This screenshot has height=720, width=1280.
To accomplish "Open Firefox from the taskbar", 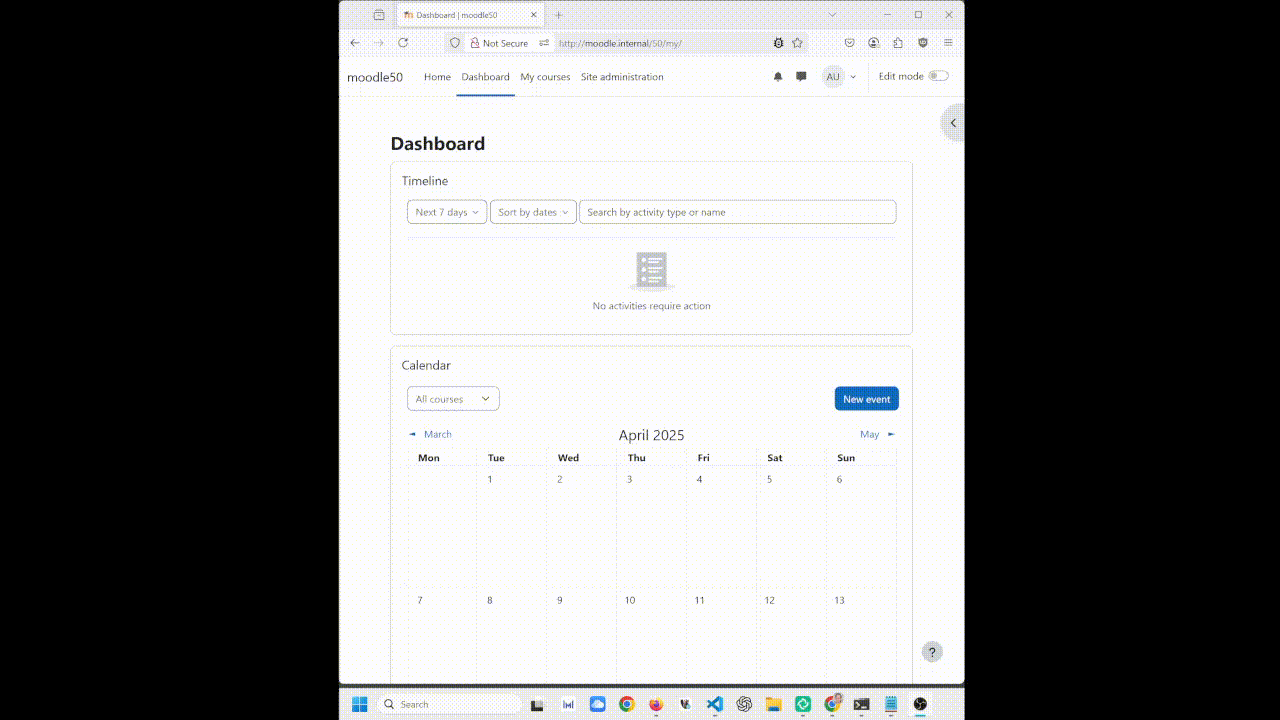I will point(656,704).
